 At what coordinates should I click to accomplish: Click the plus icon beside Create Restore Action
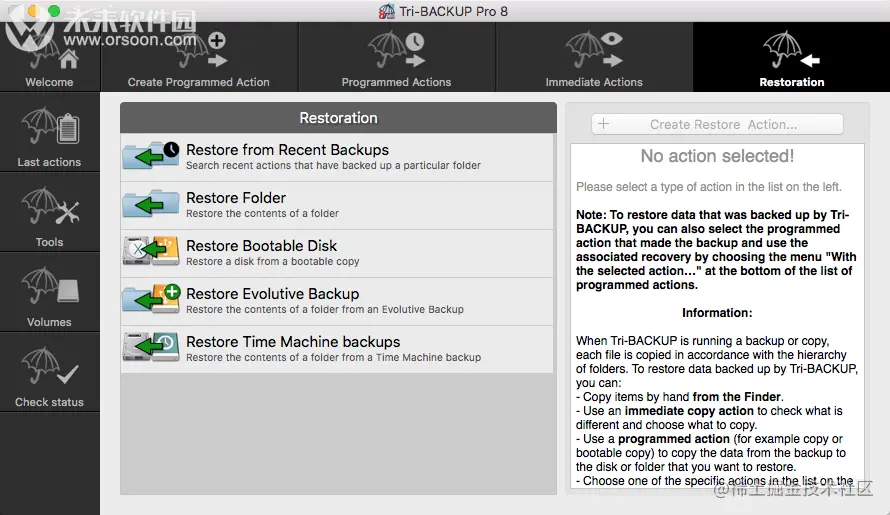pyautogui.click(x=603, y=124)
